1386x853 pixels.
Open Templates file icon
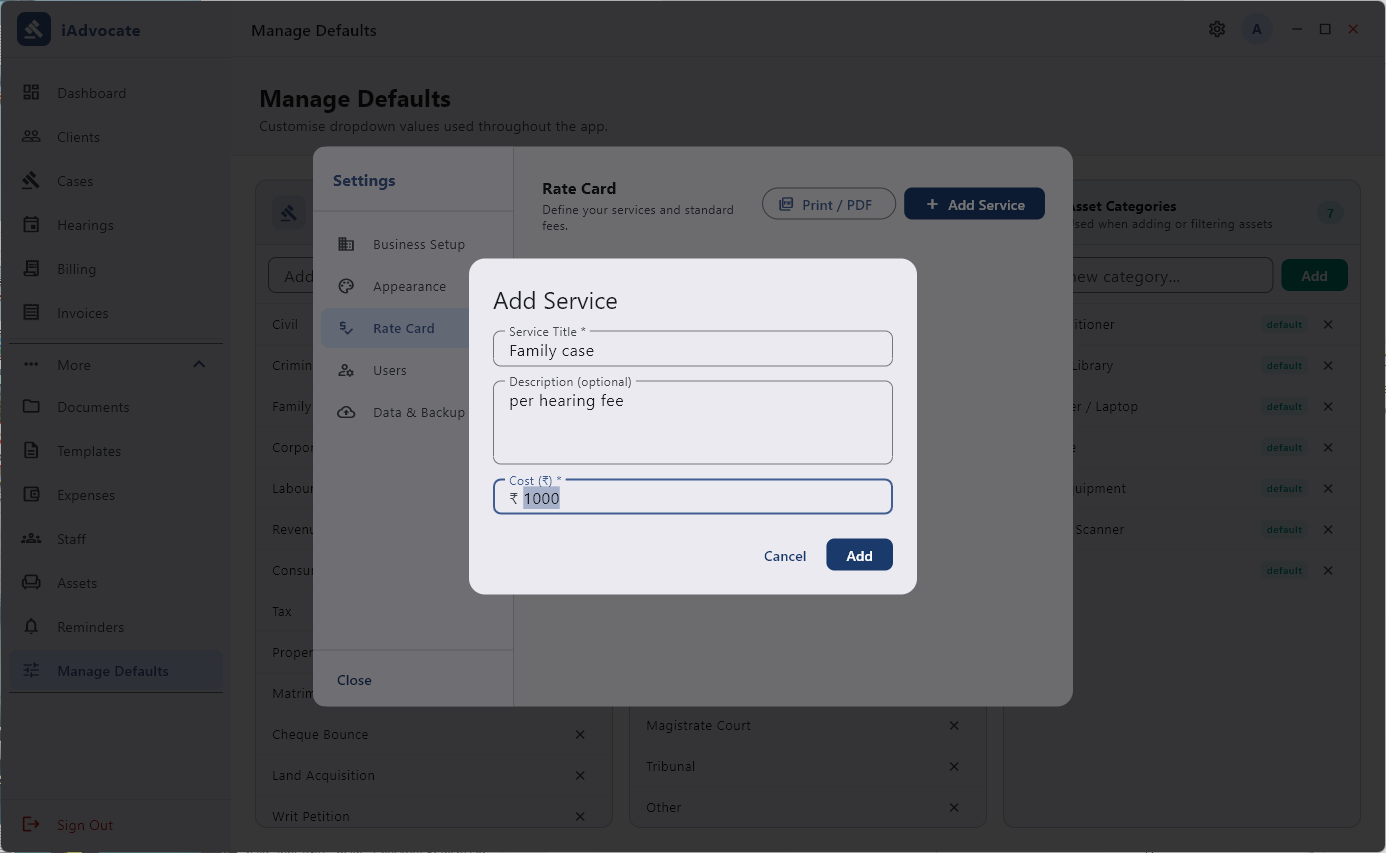[31, 450]
